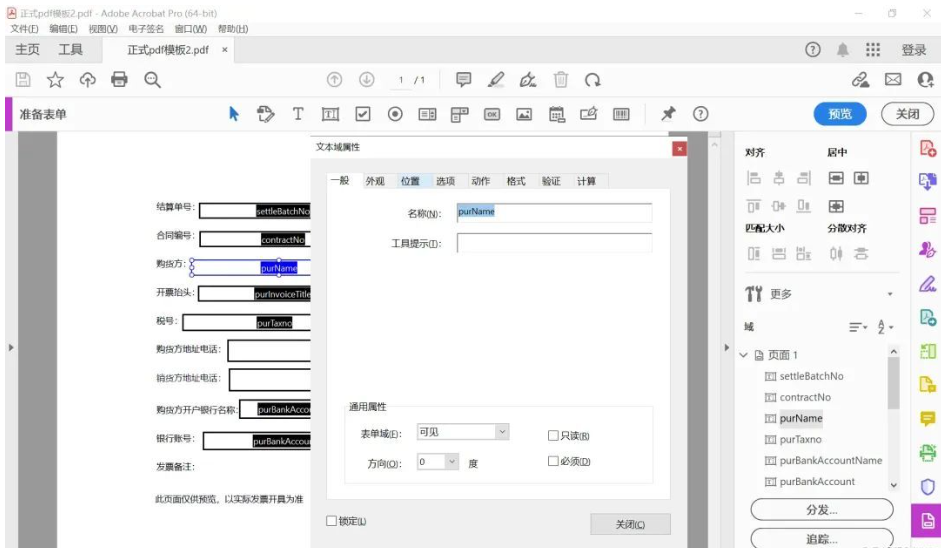Viewport: 941px width, 548px height.
Task: Send file by email envelope icon
Action: pos(893,79)
